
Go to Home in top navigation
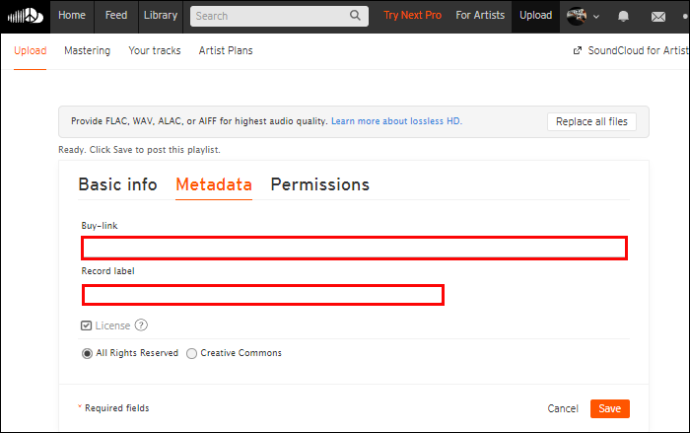coord(72,15)
